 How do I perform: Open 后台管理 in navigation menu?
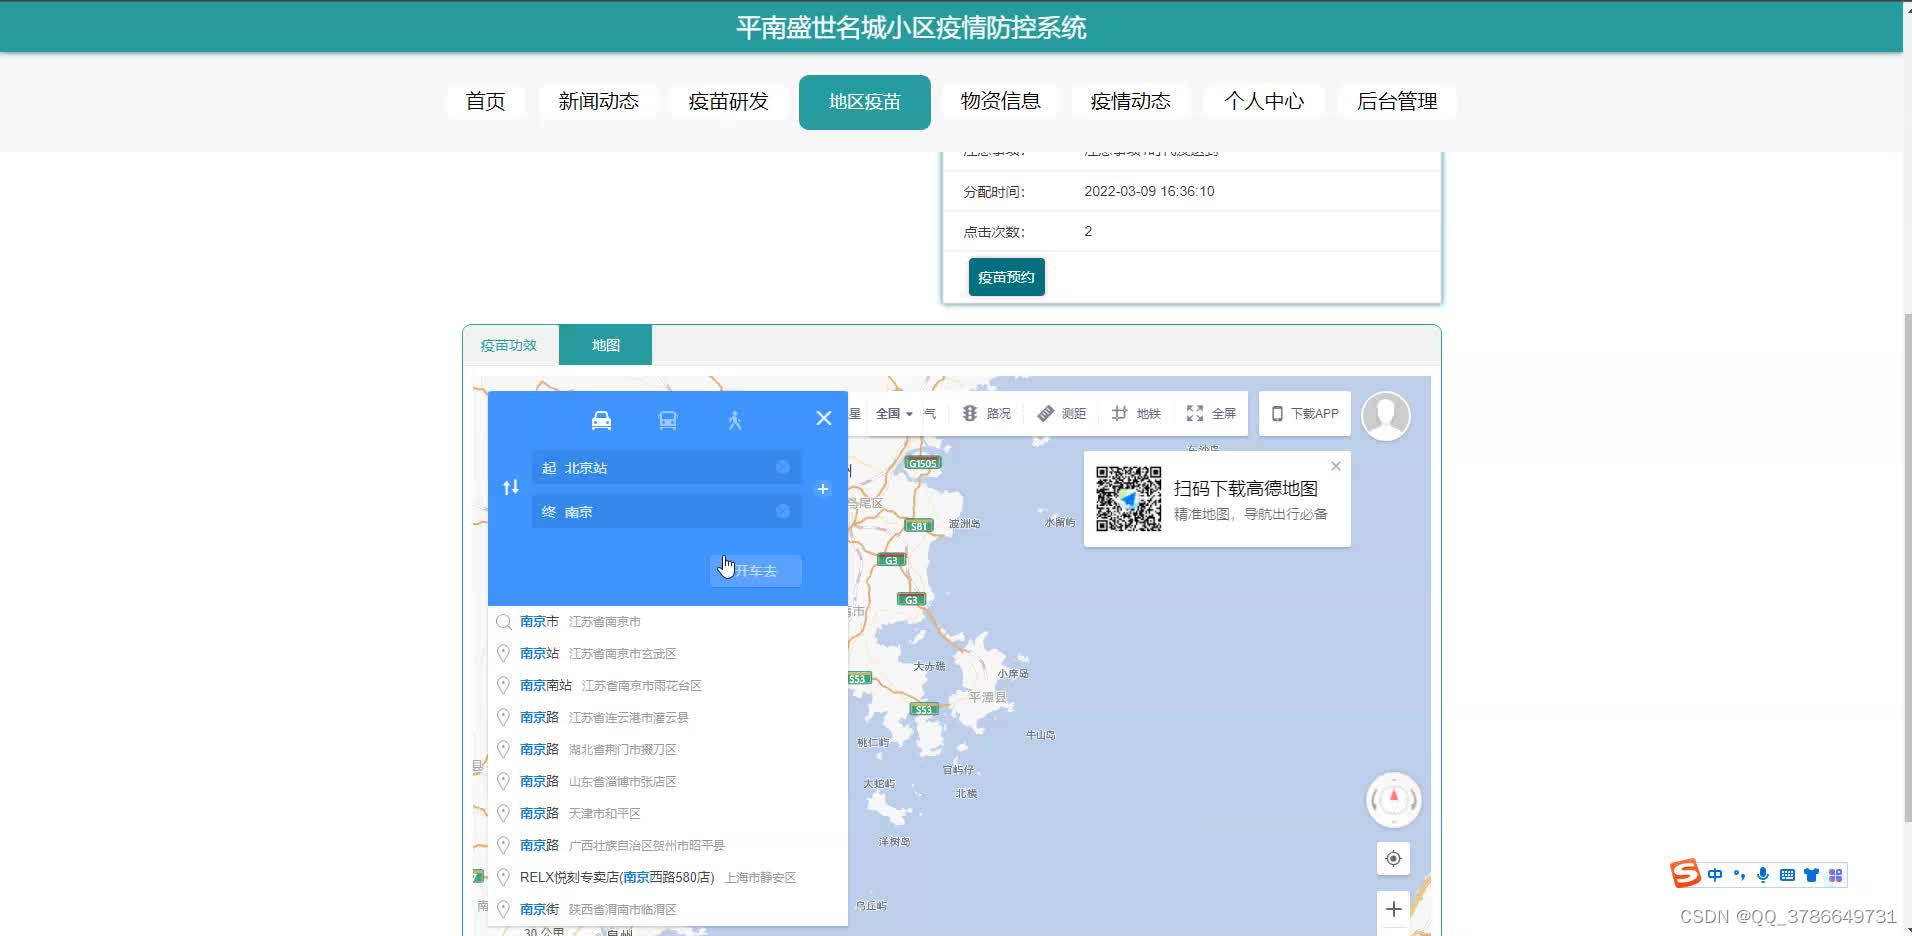1396,101
